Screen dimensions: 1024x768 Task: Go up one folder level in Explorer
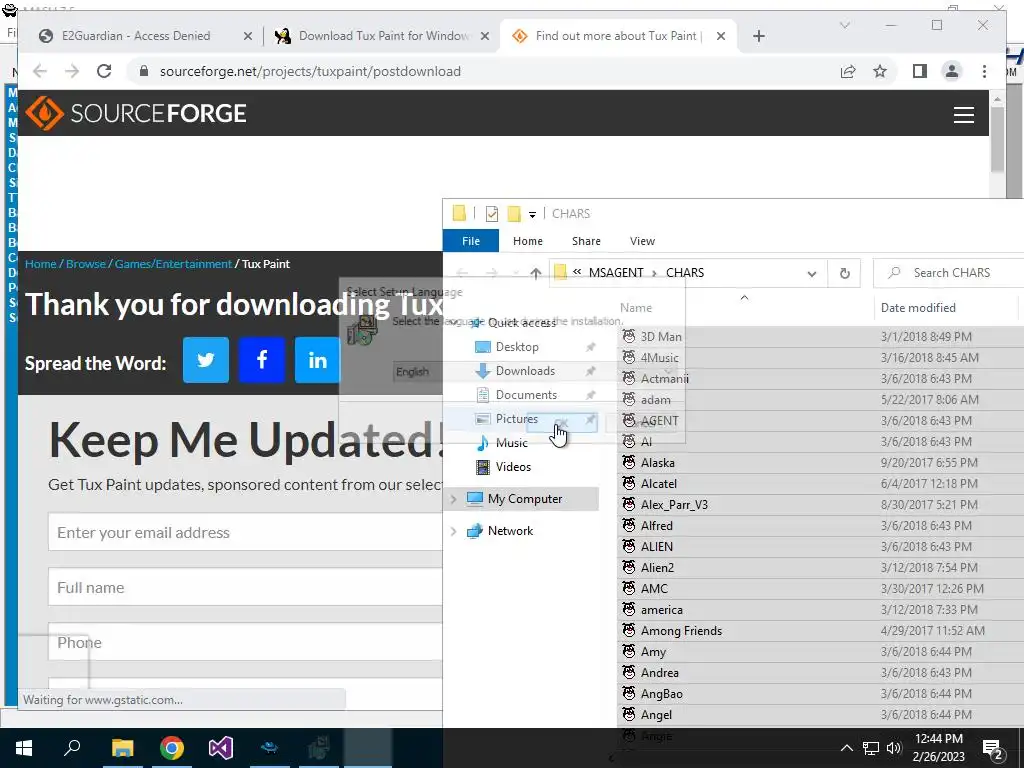536,273
